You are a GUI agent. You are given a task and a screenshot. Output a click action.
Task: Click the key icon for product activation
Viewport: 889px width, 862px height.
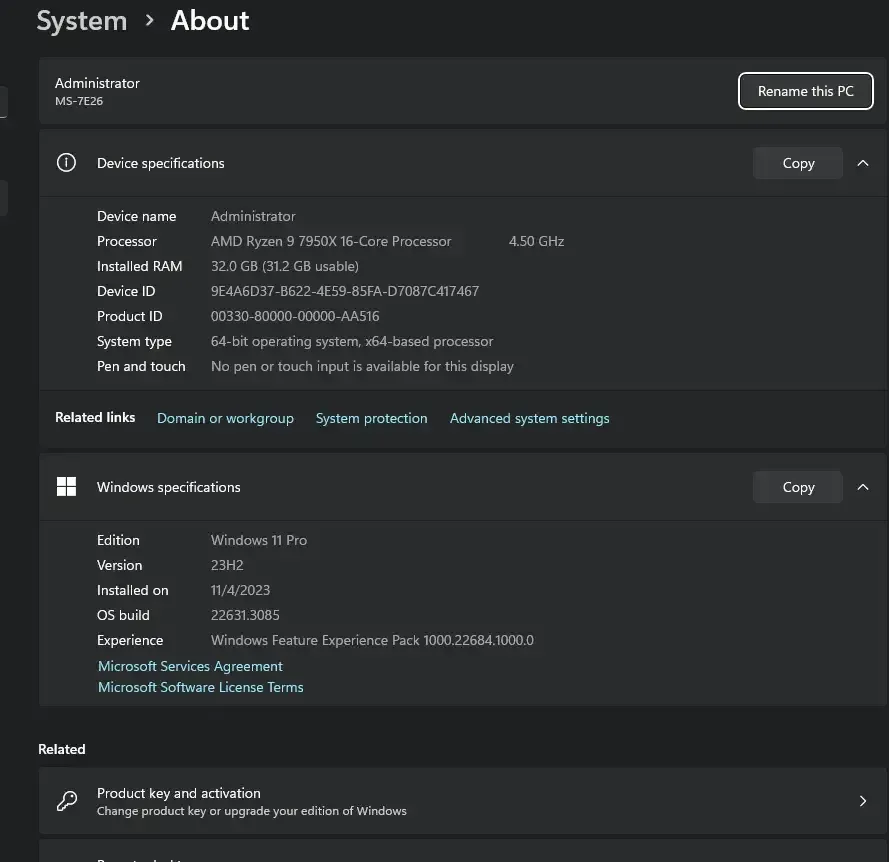click(x=66, y=801)
